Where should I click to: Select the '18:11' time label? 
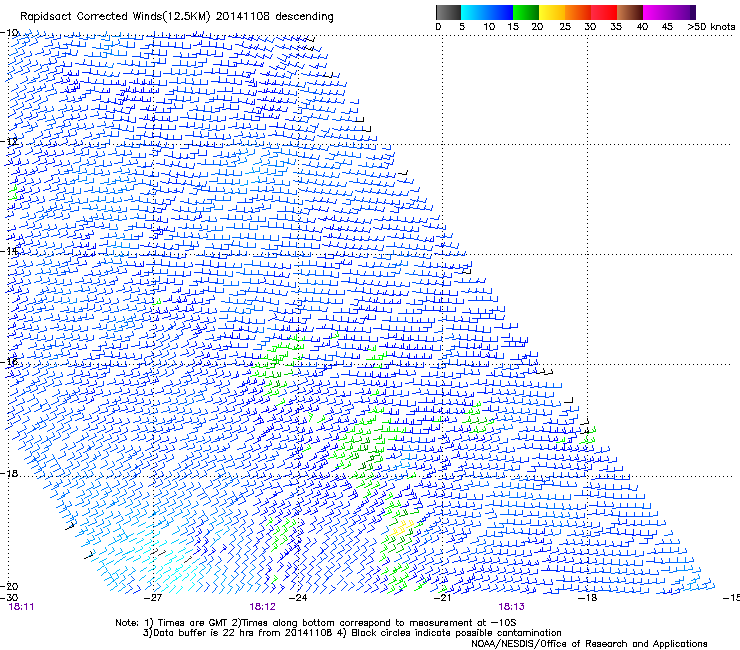pos(21,607)
